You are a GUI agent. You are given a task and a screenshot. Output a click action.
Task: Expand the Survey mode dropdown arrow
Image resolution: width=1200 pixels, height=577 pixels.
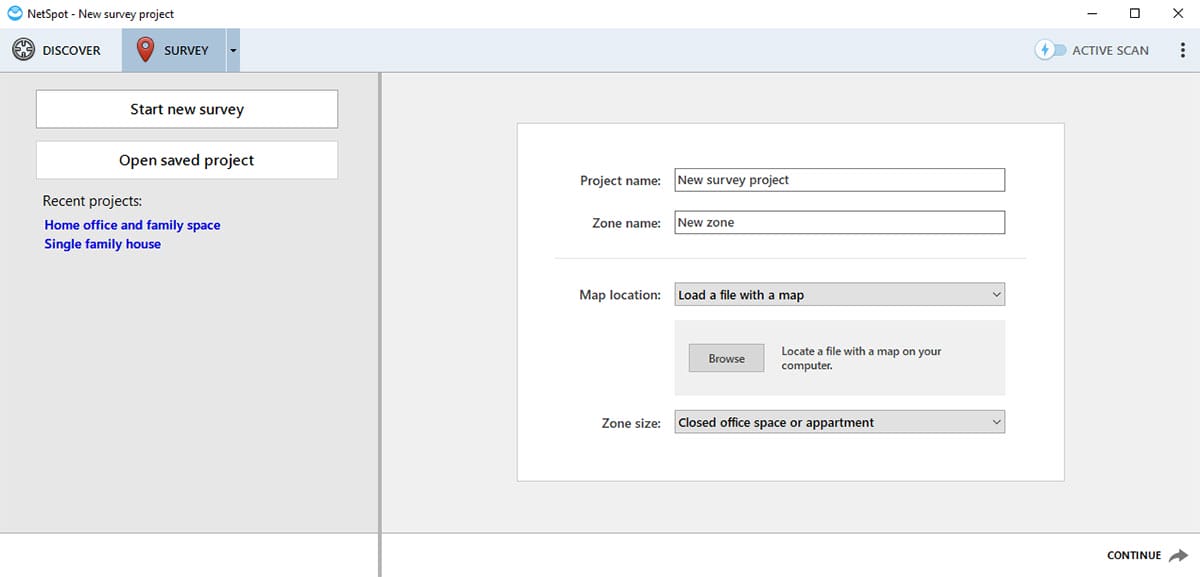pyautogui.click(x=233, y=50)
